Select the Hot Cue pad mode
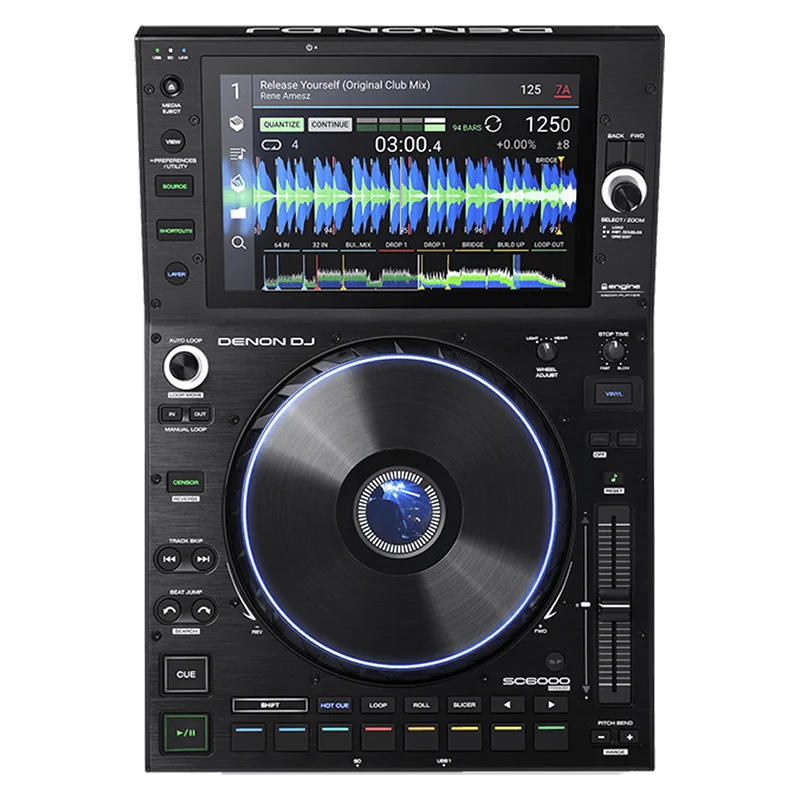Screen dimensions: 800x800 (x=335, y=705)
